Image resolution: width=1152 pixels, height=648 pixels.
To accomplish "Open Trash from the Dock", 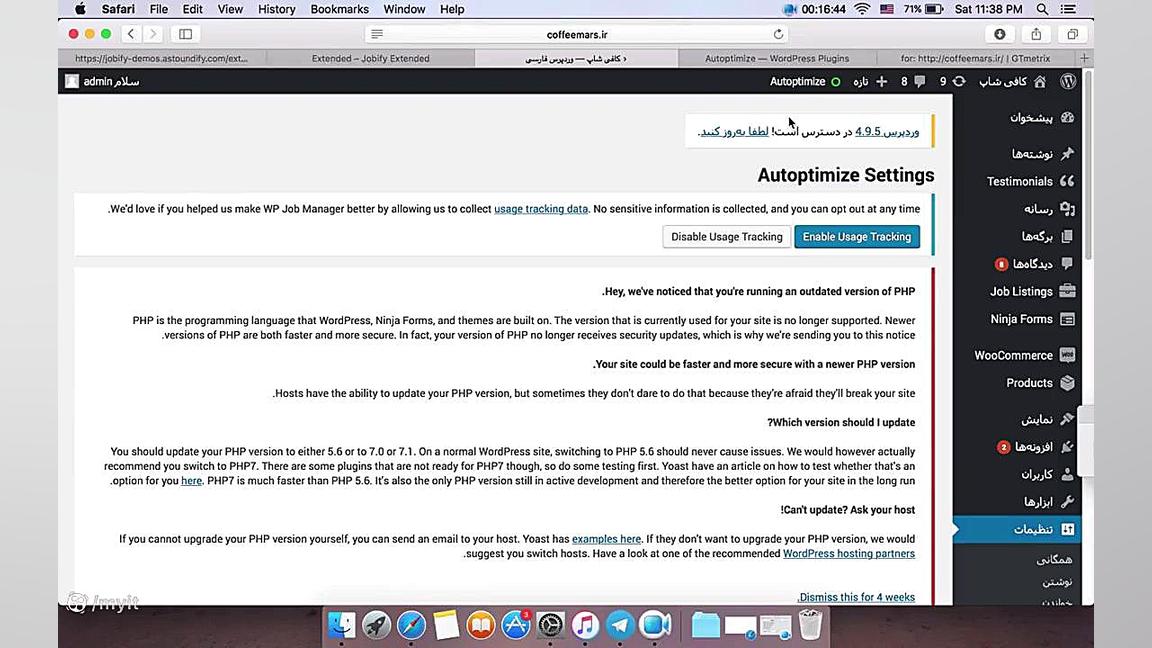I will [810, 625].
